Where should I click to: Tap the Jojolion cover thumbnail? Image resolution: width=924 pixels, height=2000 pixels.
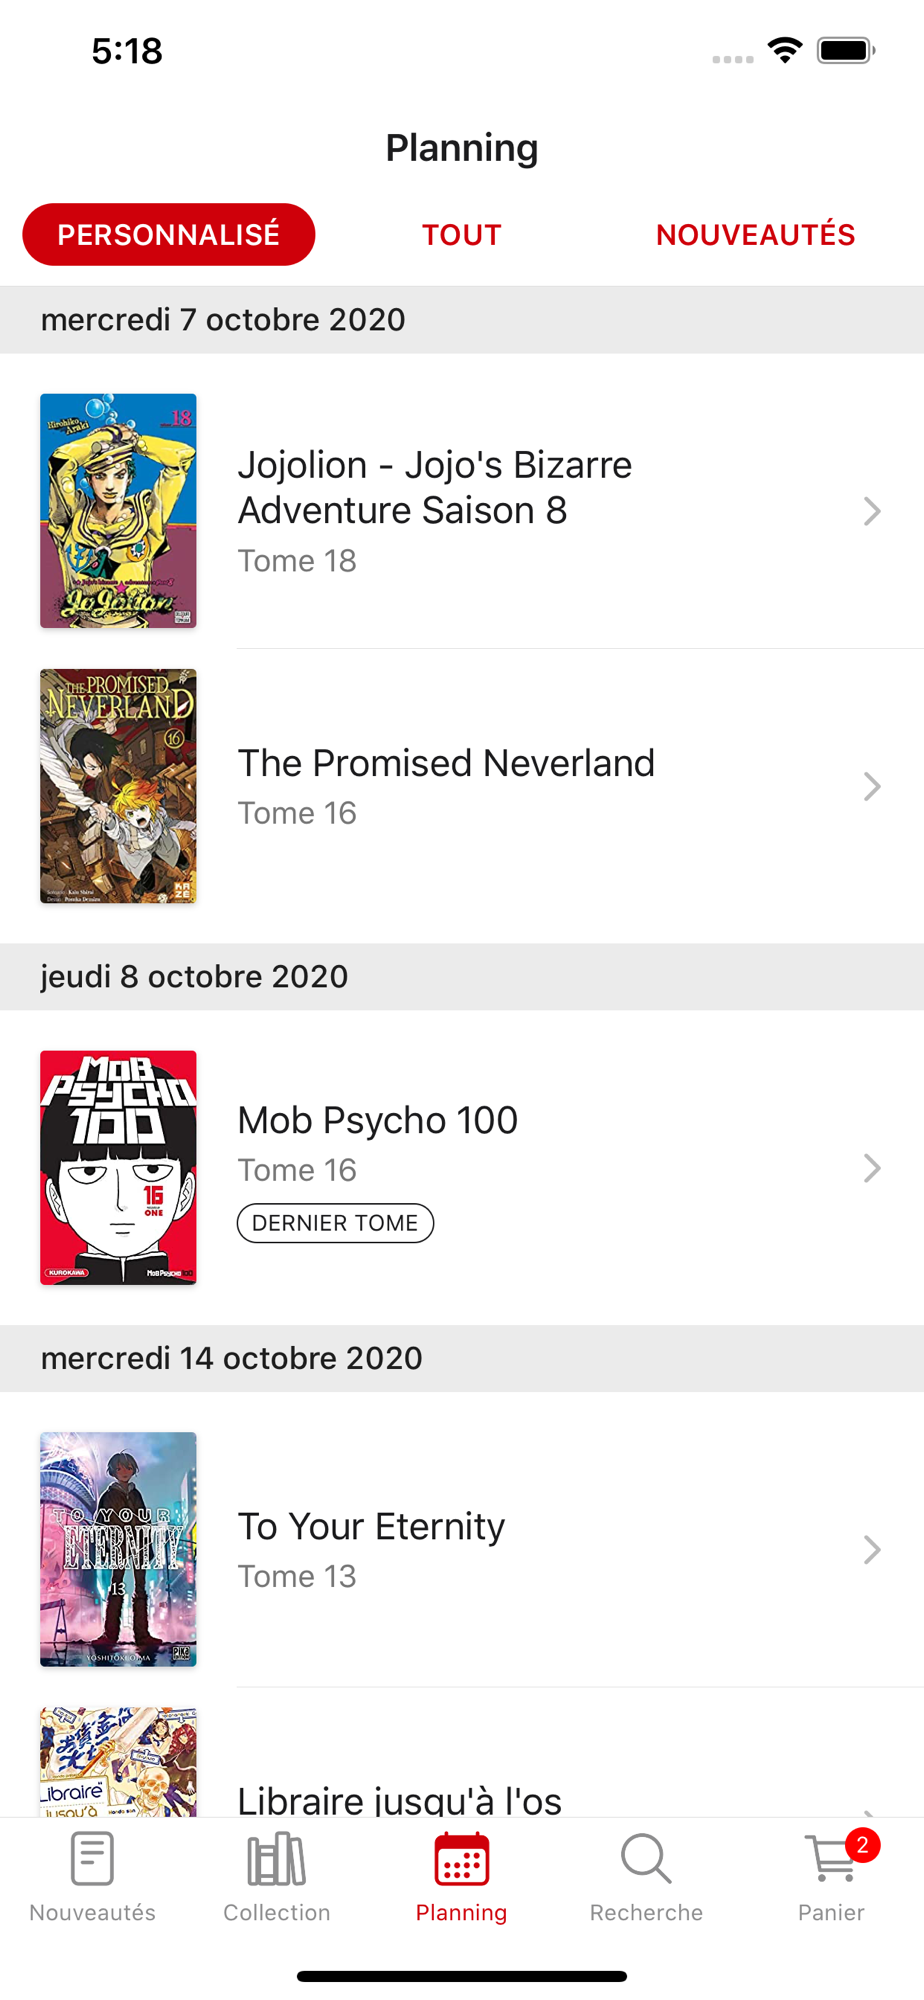pos(118,511)
